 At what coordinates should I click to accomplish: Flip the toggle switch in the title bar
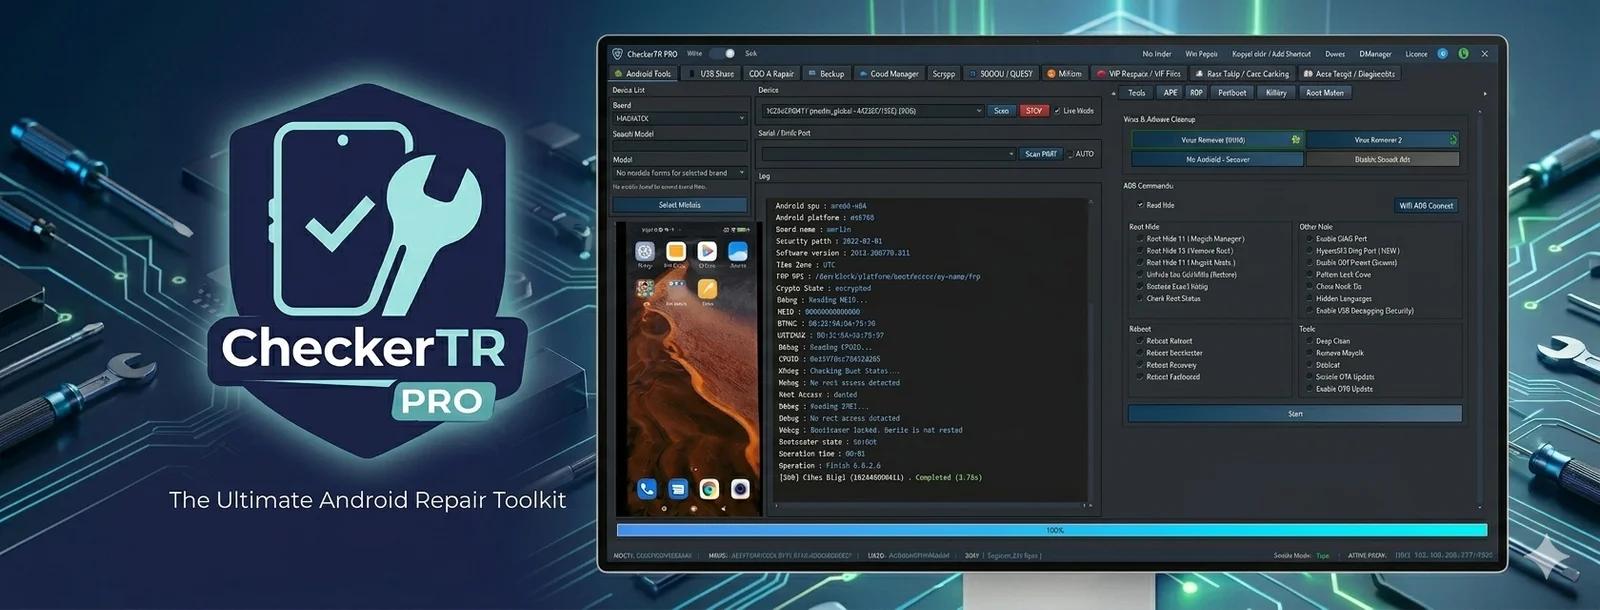coord(725,54)
